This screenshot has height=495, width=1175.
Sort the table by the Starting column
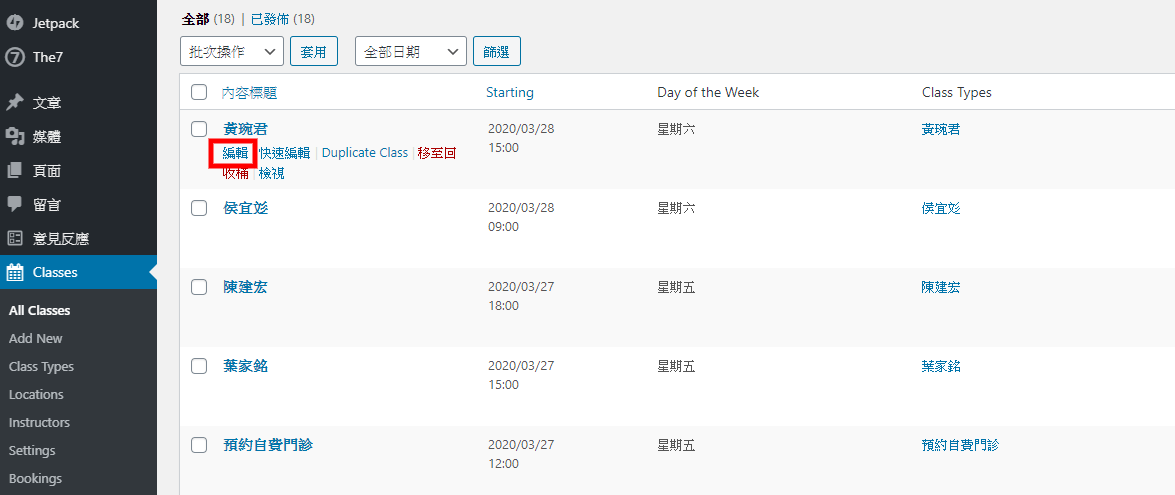[510, 92]
